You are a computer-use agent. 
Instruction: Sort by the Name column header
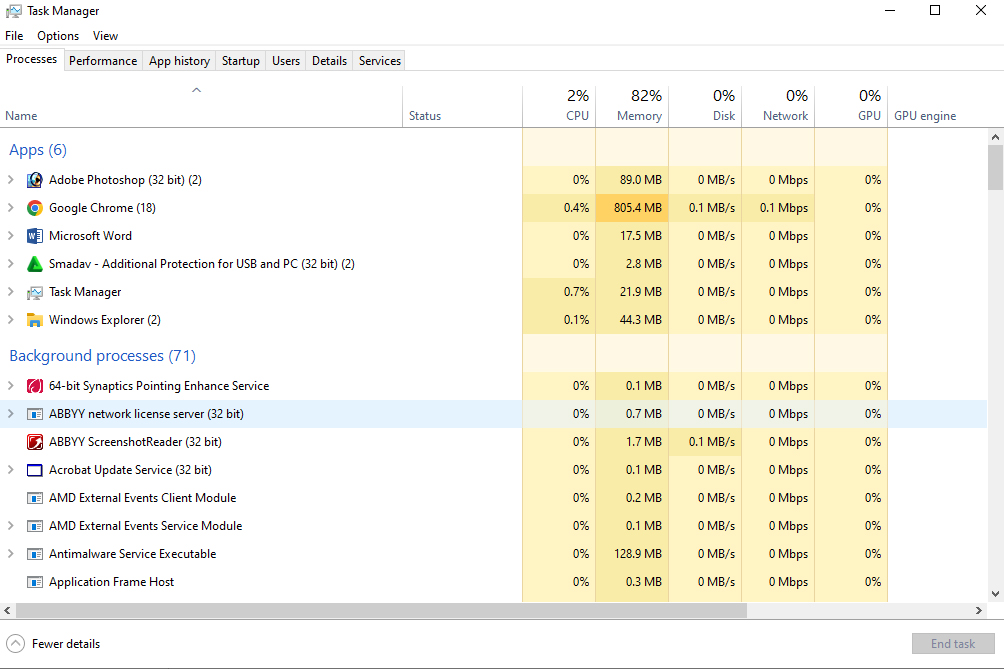pyautogui.click(x=201, y=106)
